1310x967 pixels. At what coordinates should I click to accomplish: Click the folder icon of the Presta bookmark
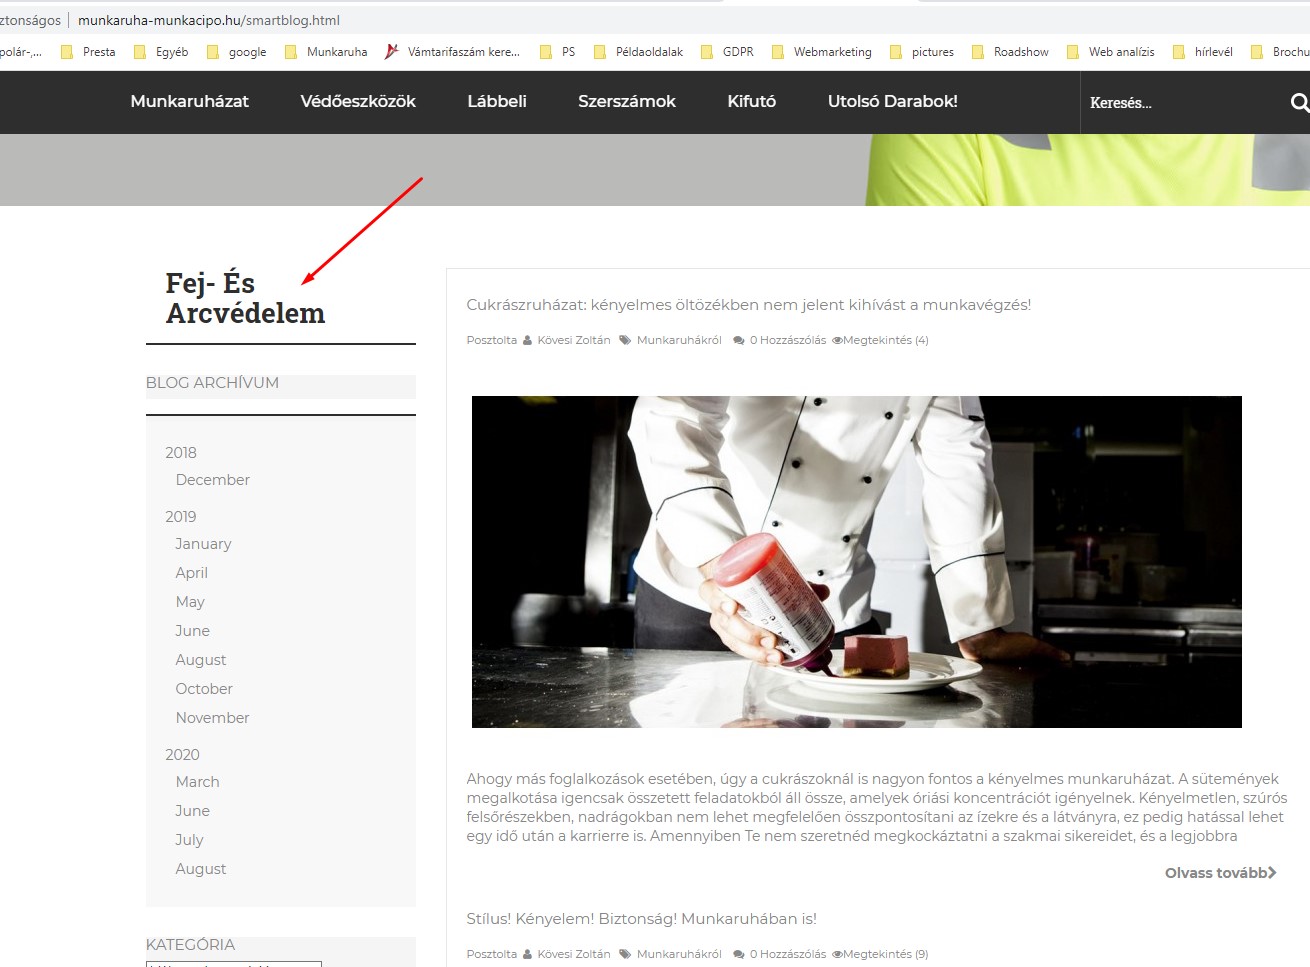point(66,51)
